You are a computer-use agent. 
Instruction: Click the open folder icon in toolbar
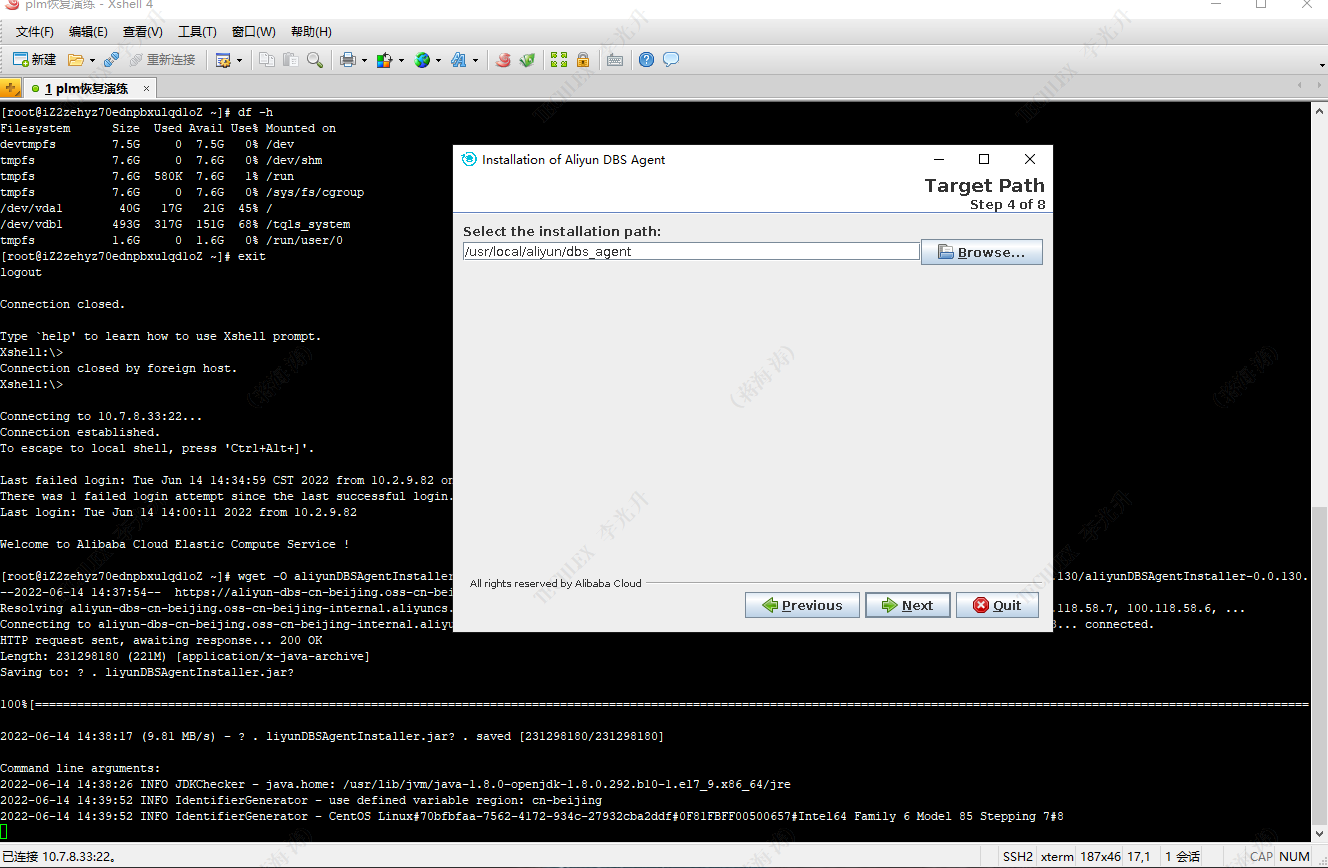[76, 60]
